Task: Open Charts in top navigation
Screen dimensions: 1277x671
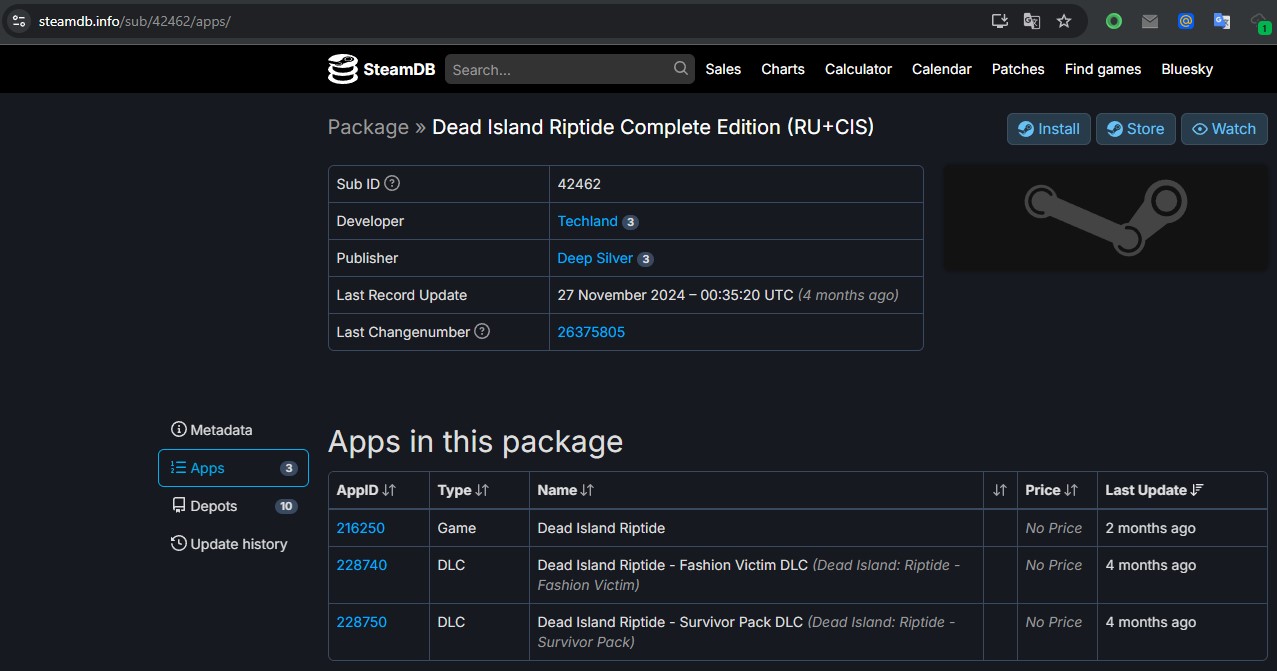Action: tap(782, 69)
